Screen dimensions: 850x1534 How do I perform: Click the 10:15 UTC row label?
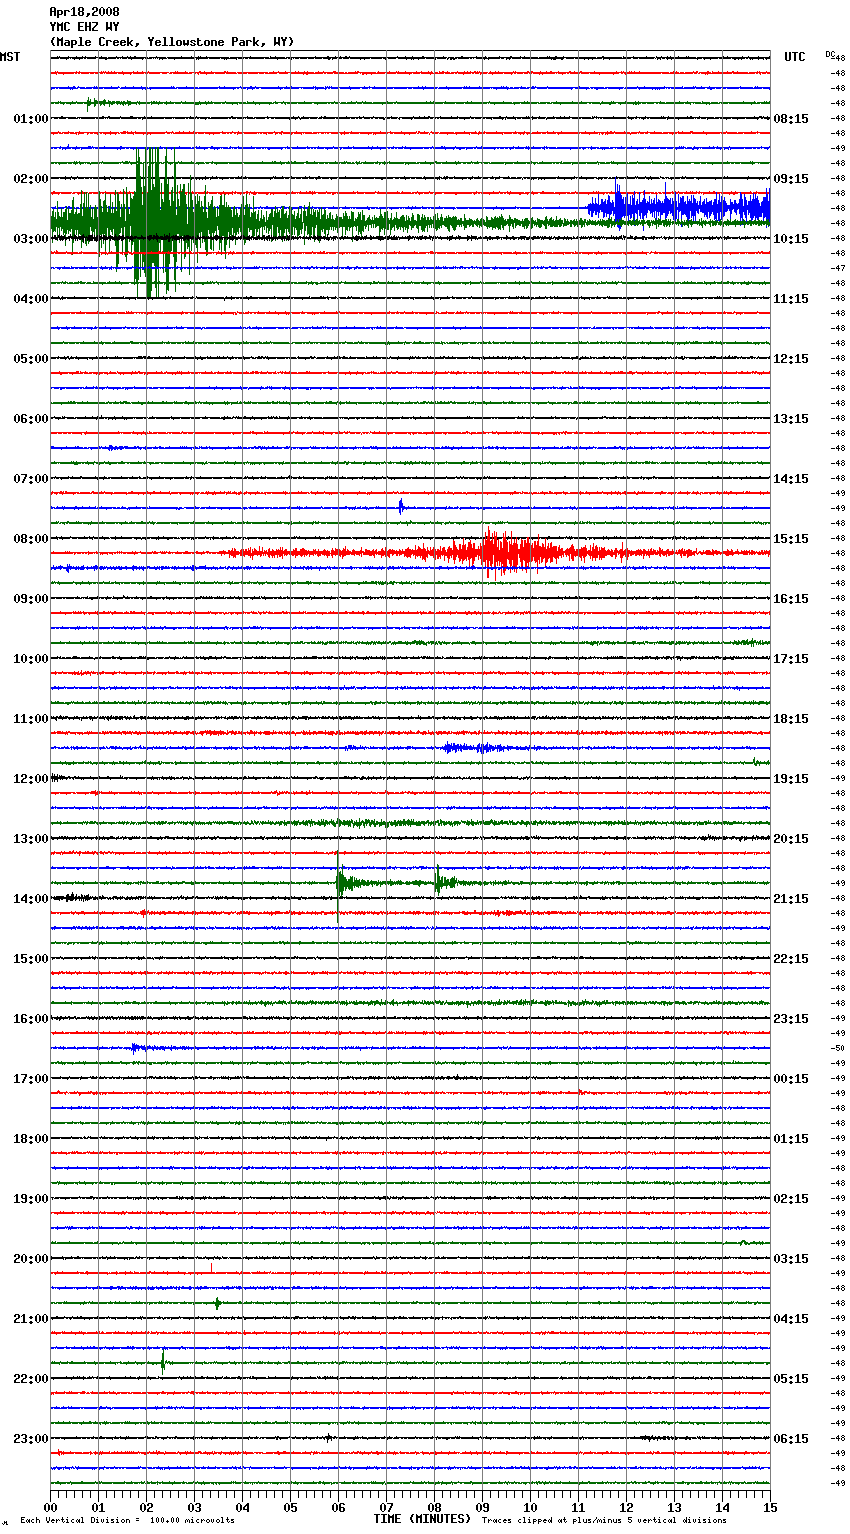pos(791,239)
